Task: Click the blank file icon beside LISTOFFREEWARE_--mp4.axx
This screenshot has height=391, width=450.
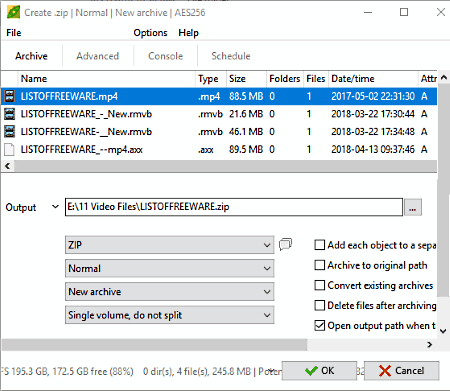Action: coord(9,149)
